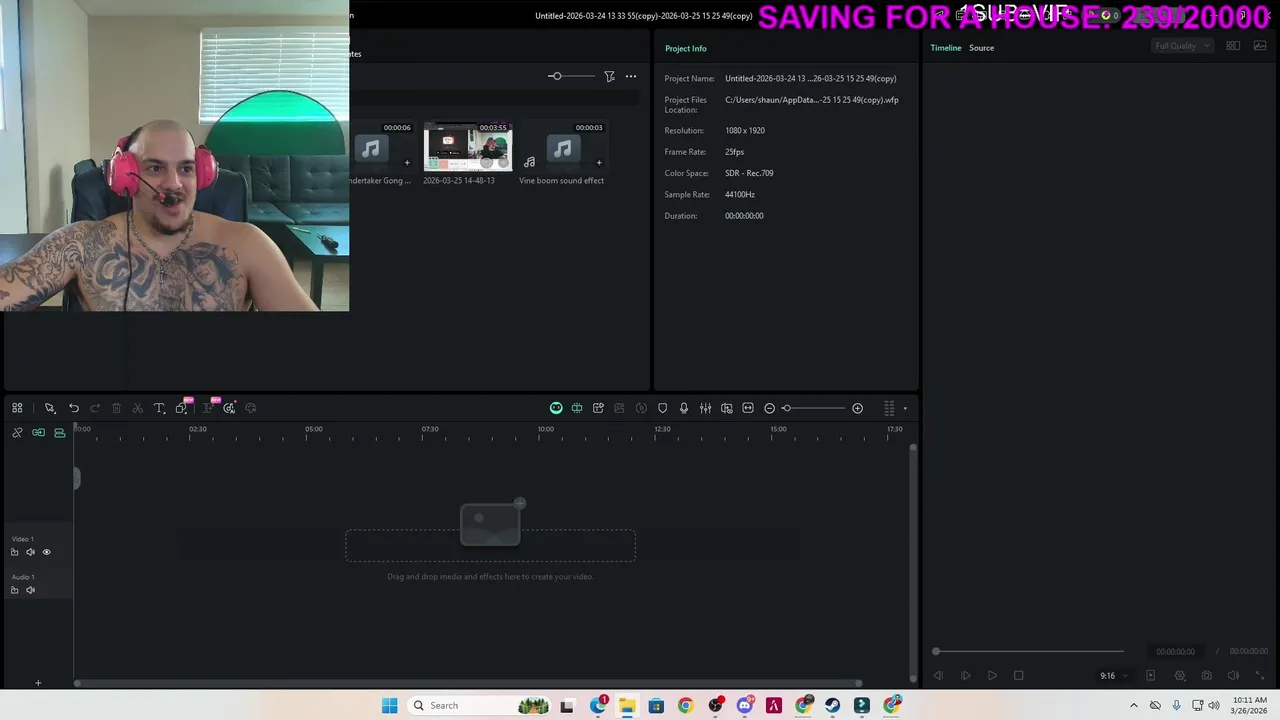Toggle the green magnetic timeline icon

[x=60, y=433]
